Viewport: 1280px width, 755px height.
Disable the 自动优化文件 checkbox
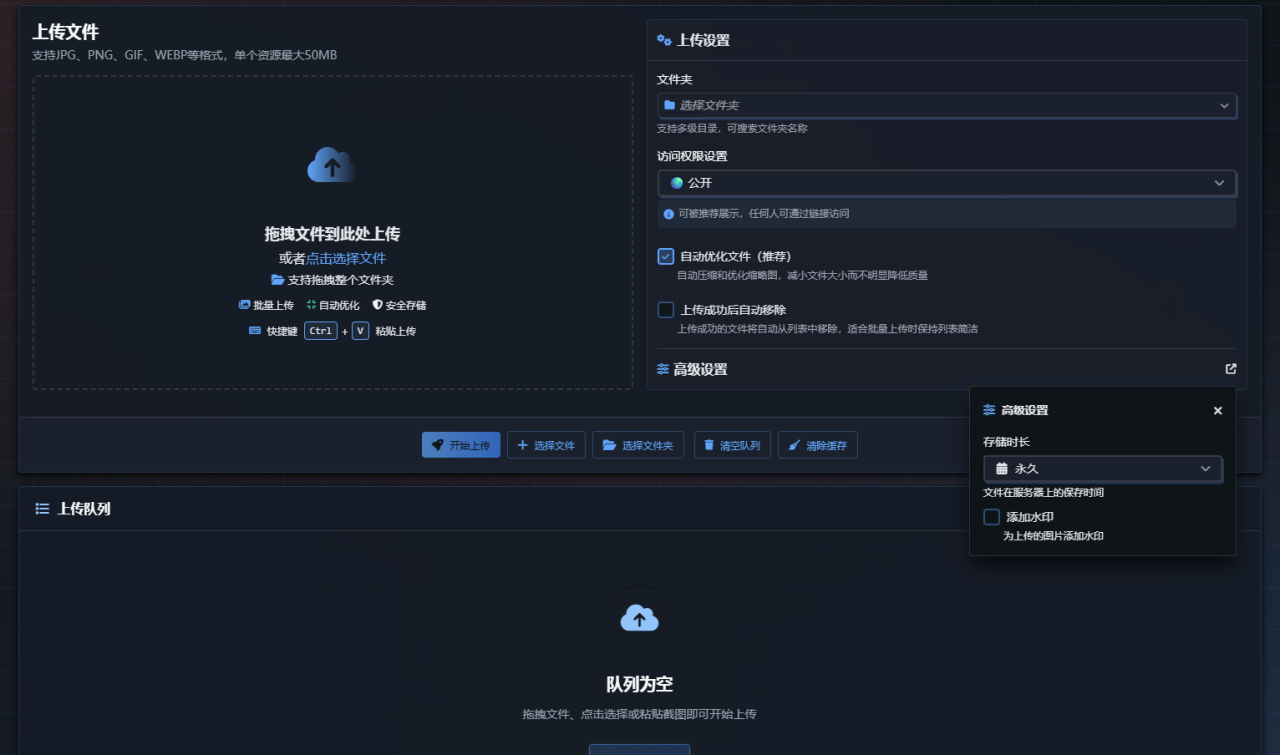[666, 256]
